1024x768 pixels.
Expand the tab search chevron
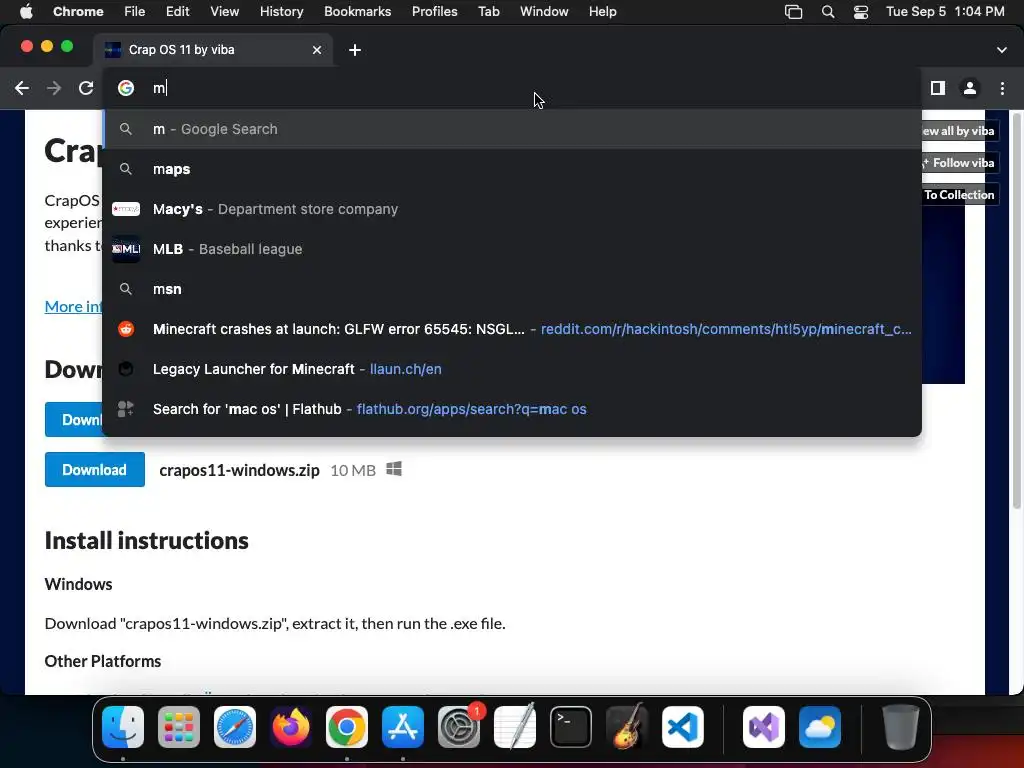pyautogui.click(x=1002, y=50)
